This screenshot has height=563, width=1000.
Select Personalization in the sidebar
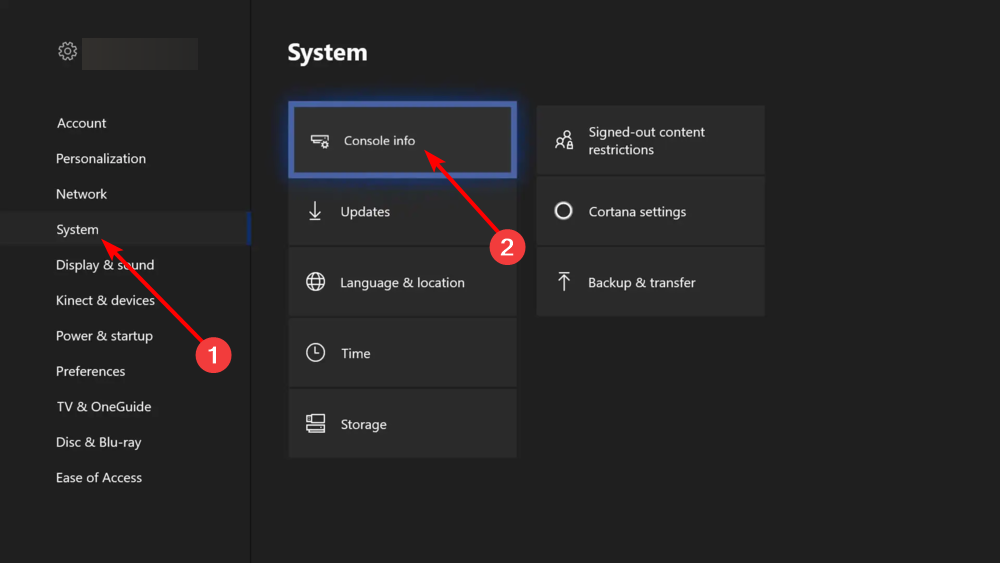pyautogui.click(x=101, y=158)
